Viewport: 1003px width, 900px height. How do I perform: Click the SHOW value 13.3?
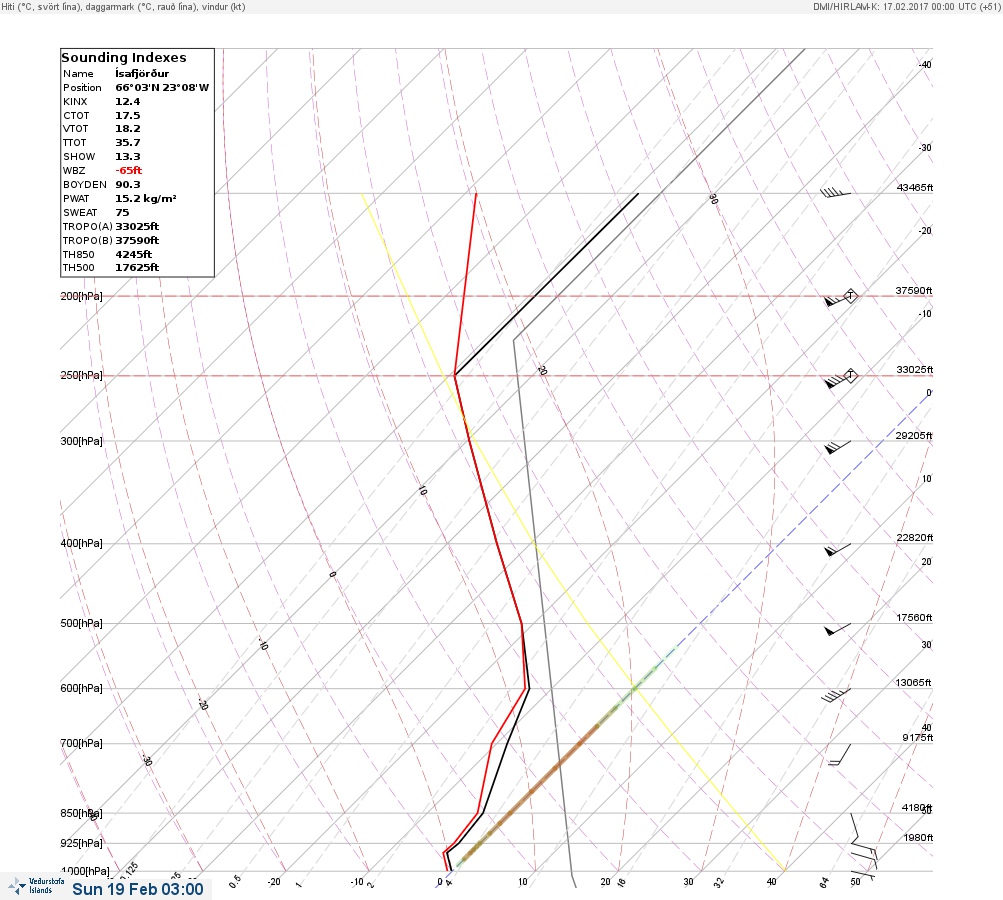(x=128, y=157)
